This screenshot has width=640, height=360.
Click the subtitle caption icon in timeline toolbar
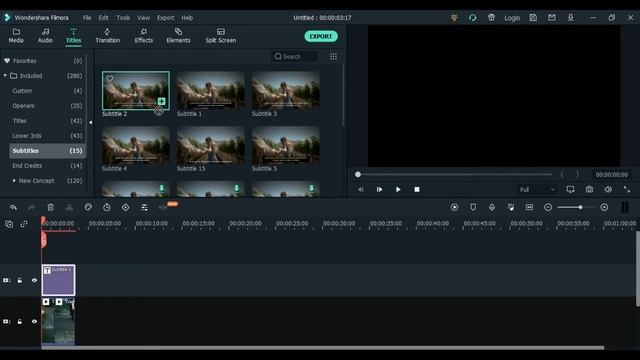point(529,207)
